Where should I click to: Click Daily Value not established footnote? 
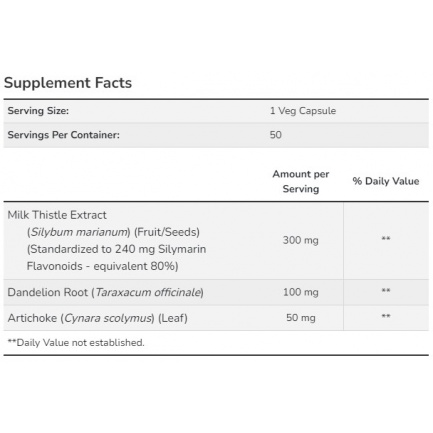pyautogui.click(x=76, y=343)
